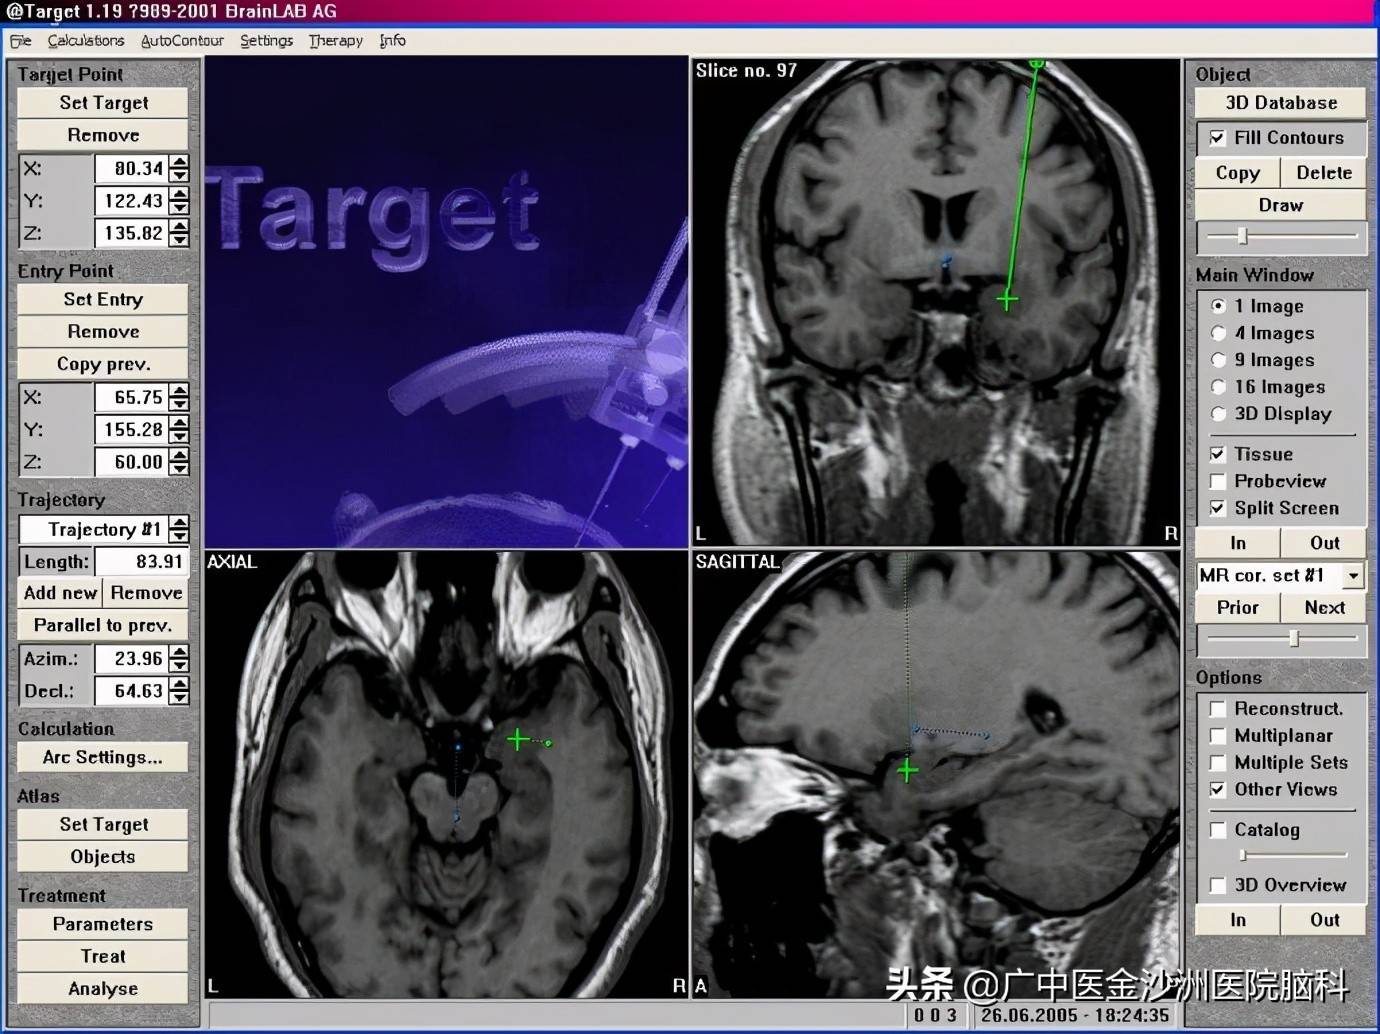
Task: Click the green crosshair in sagittal view
Action: 908,770
